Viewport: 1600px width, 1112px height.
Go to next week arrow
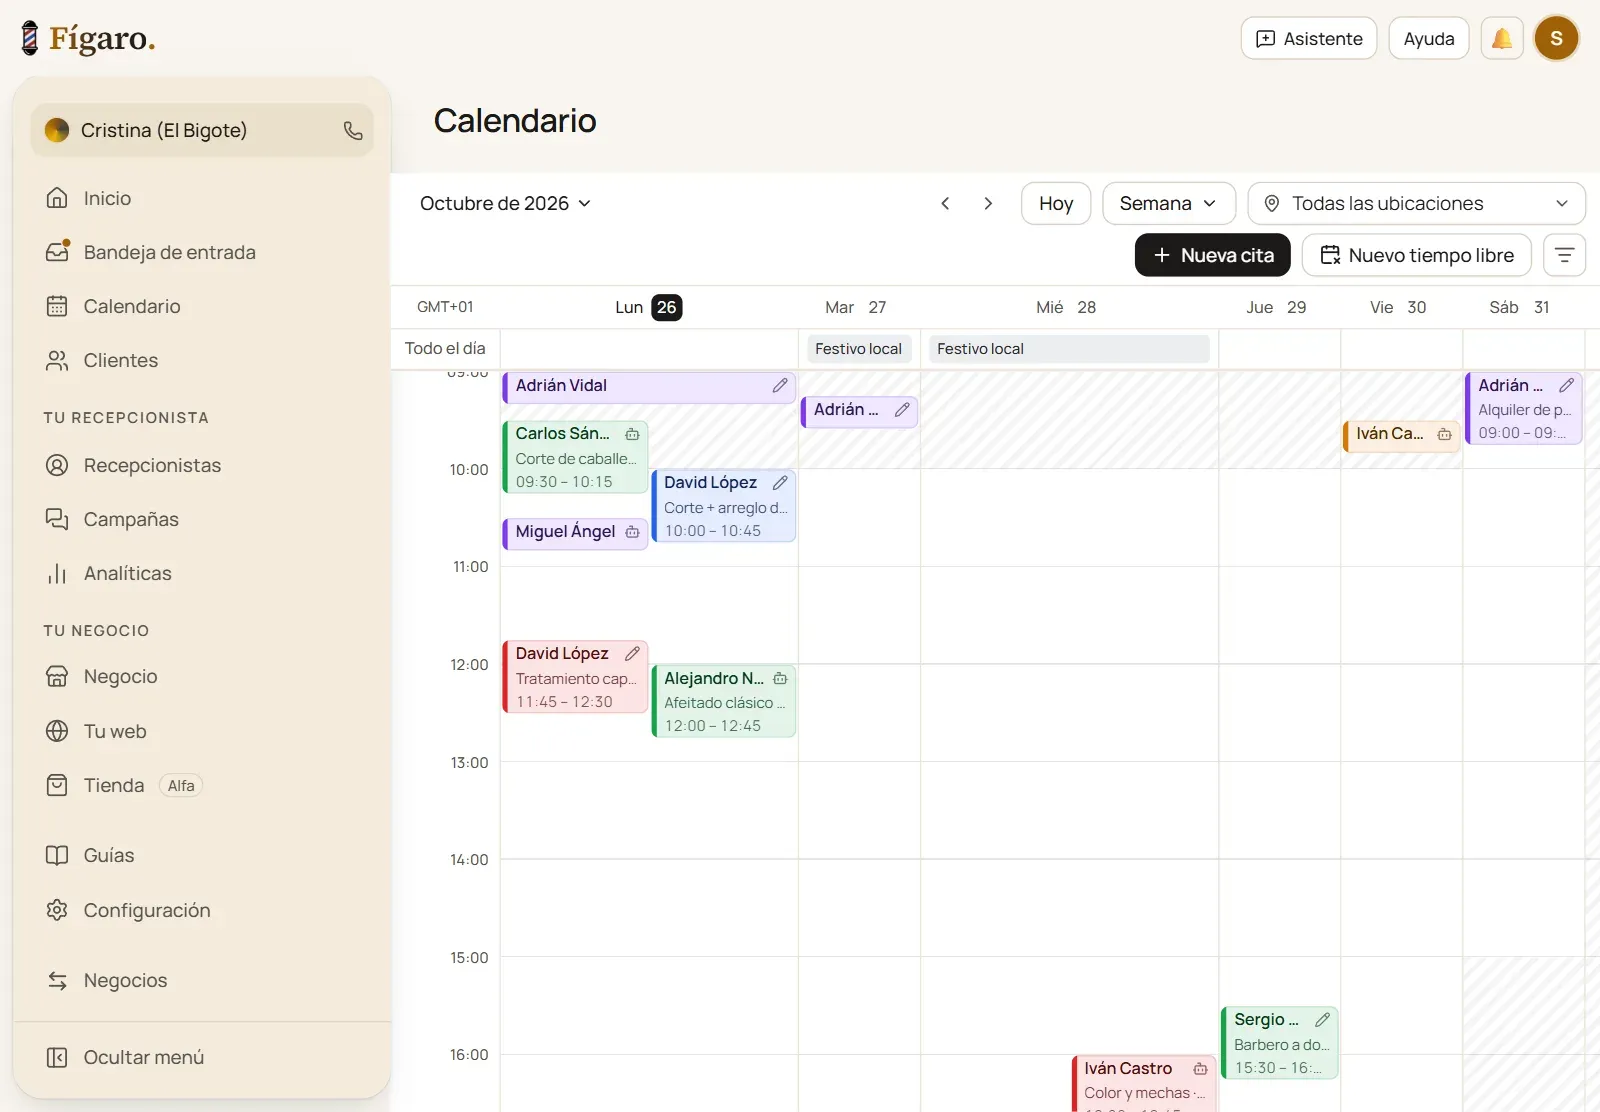988,204
